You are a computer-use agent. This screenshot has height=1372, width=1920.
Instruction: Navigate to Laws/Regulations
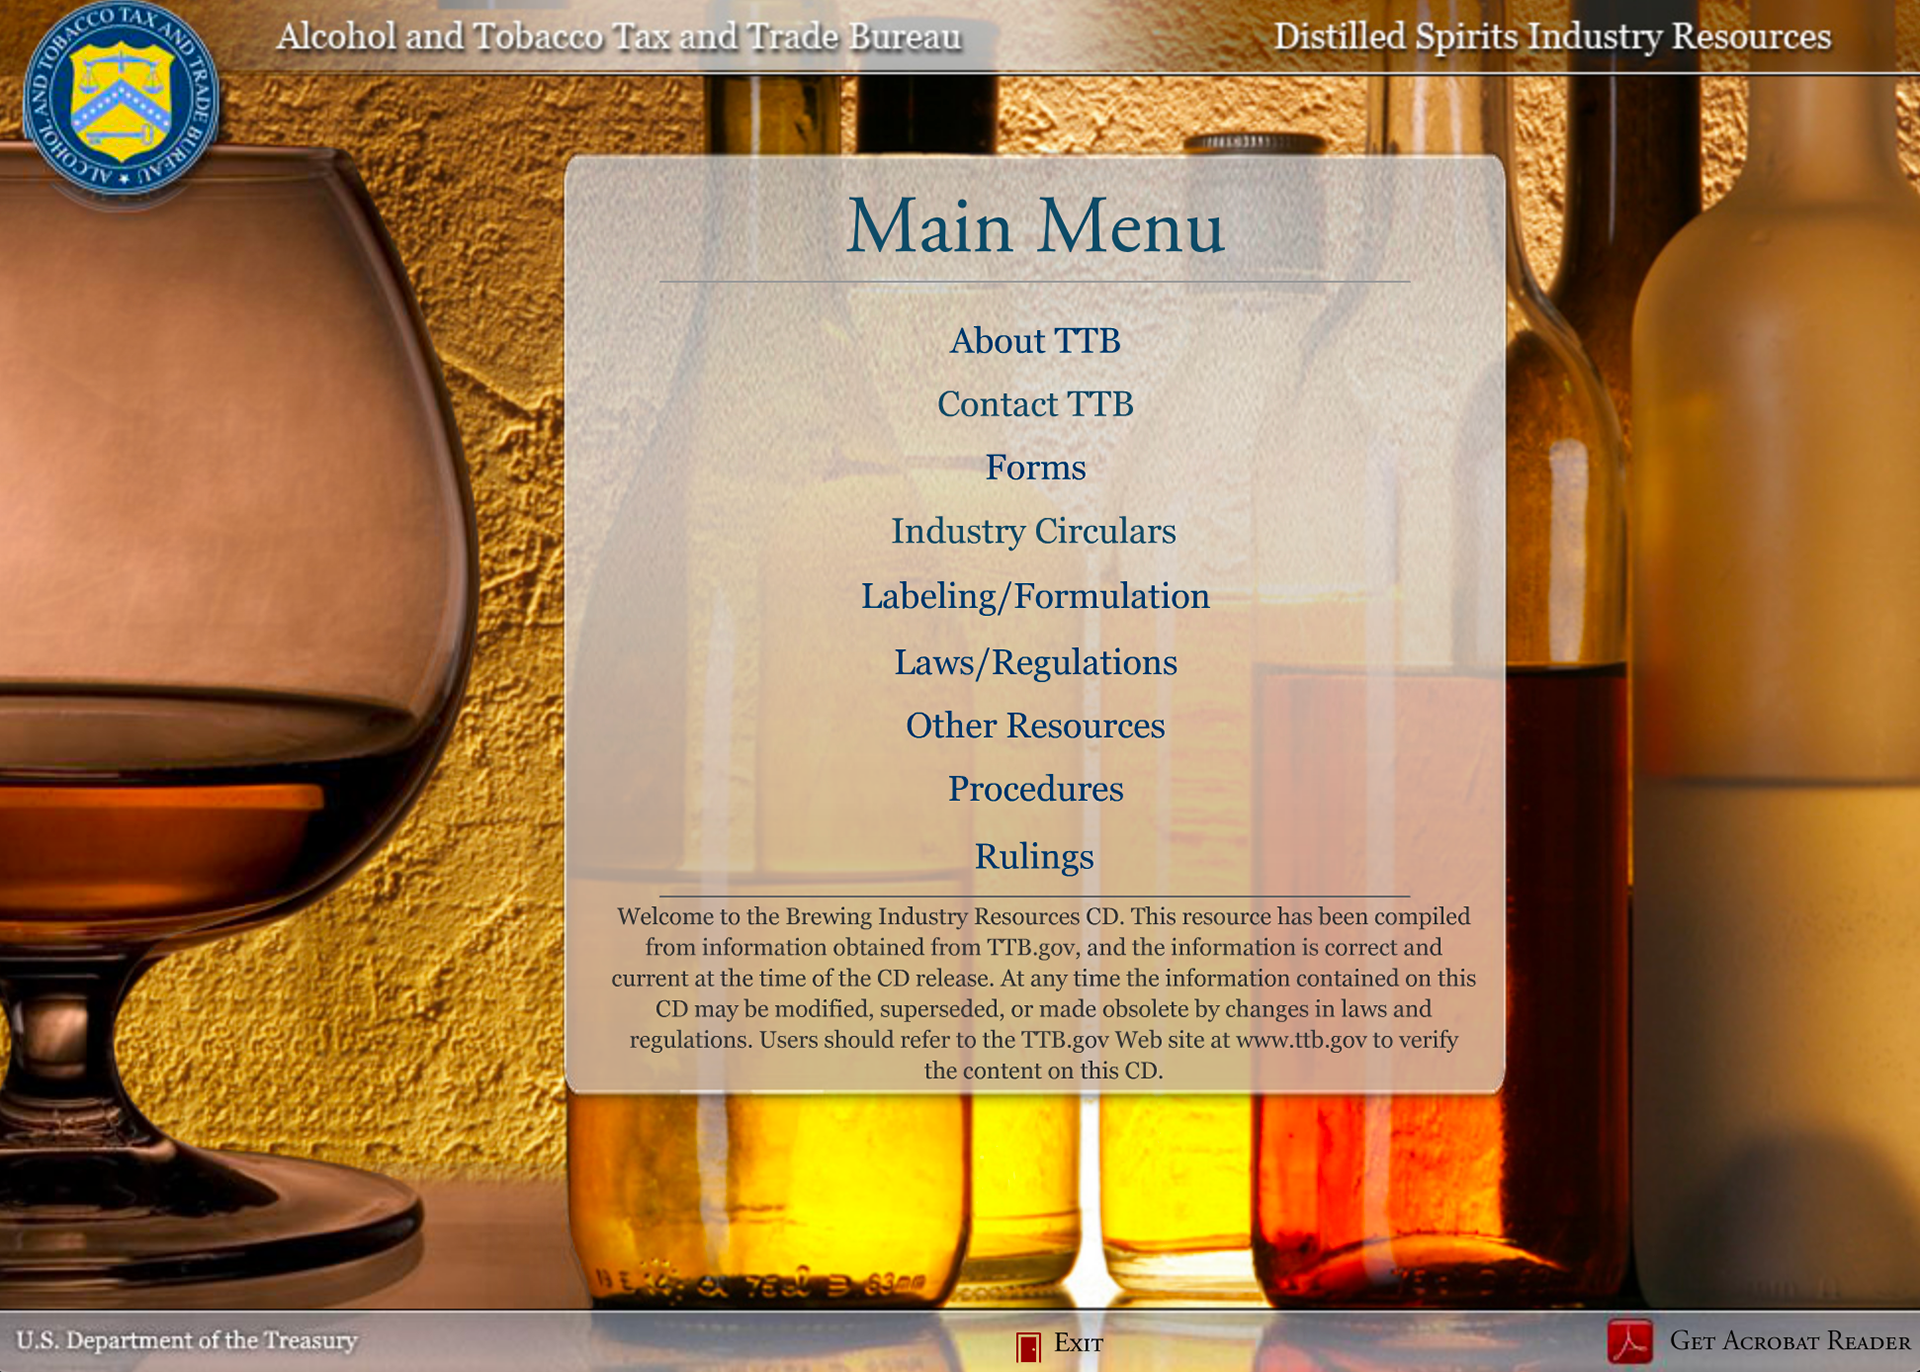coord(1035,662)
